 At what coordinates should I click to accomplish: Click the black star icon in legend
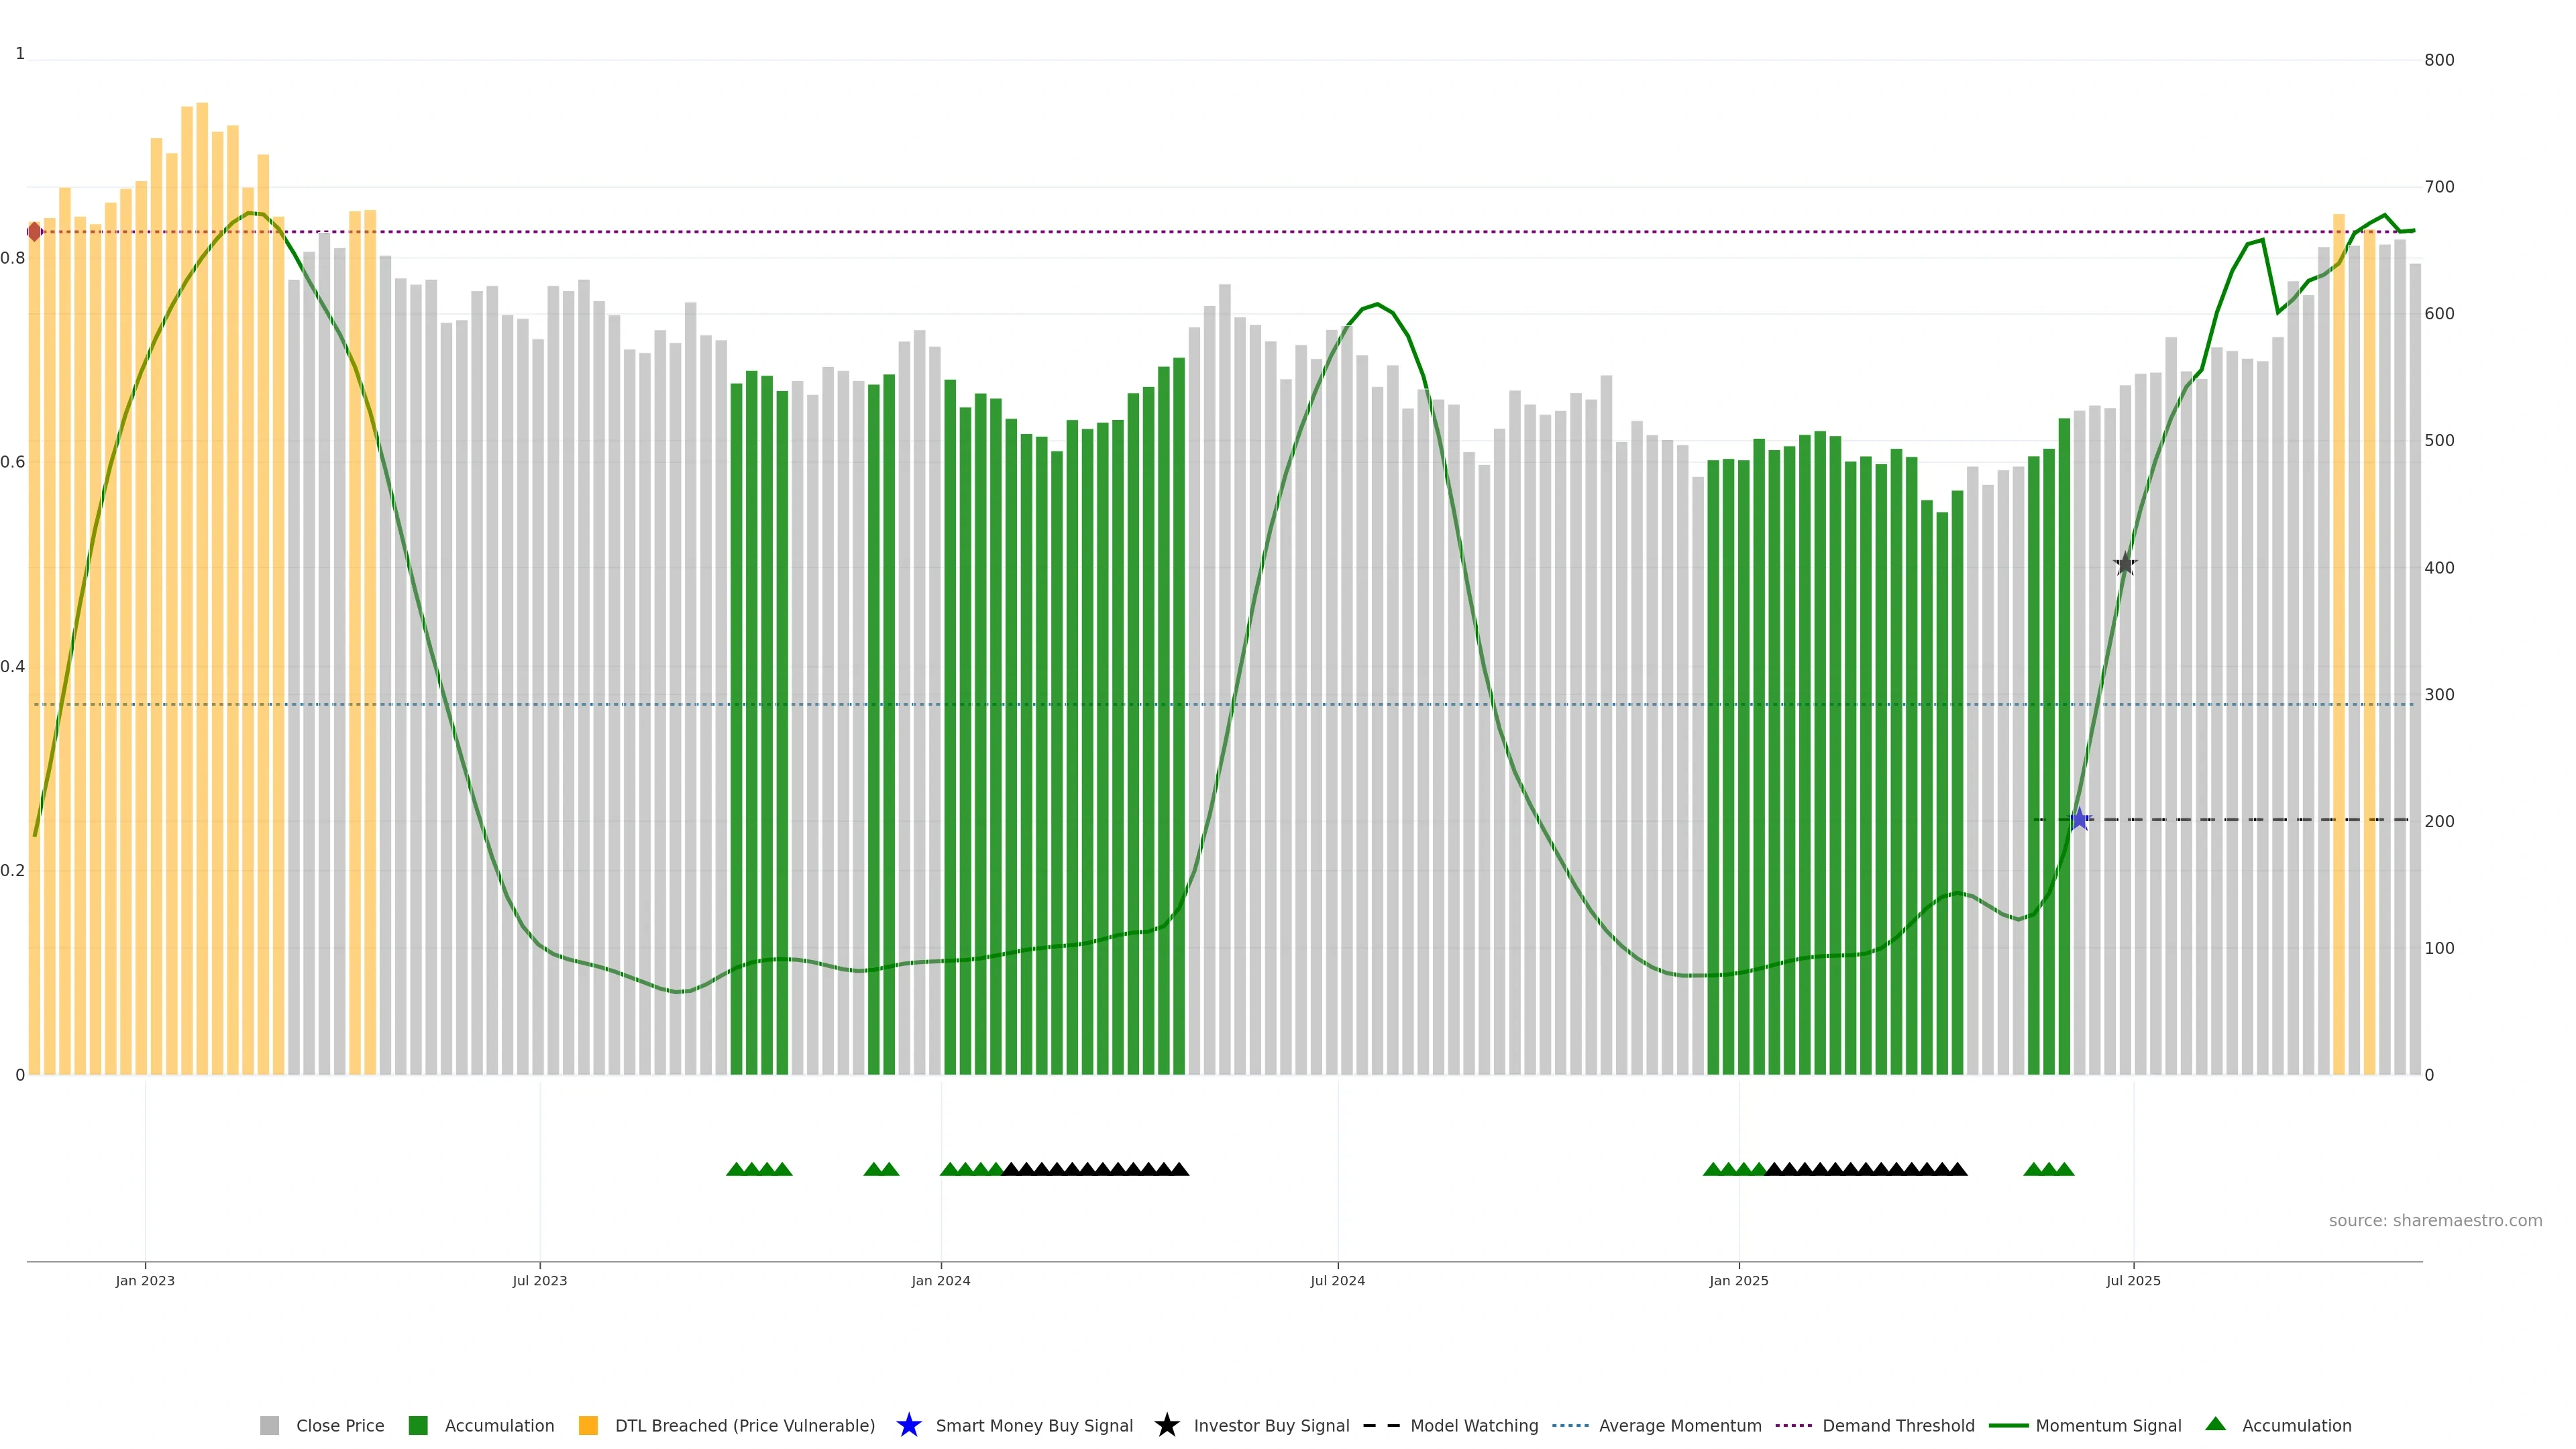(1166, 1425)
